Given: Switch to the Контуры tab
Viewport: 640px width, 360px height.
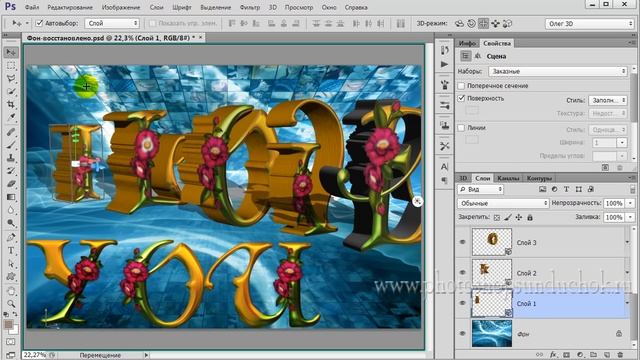Looking at the screenshot, I should 539,178.
